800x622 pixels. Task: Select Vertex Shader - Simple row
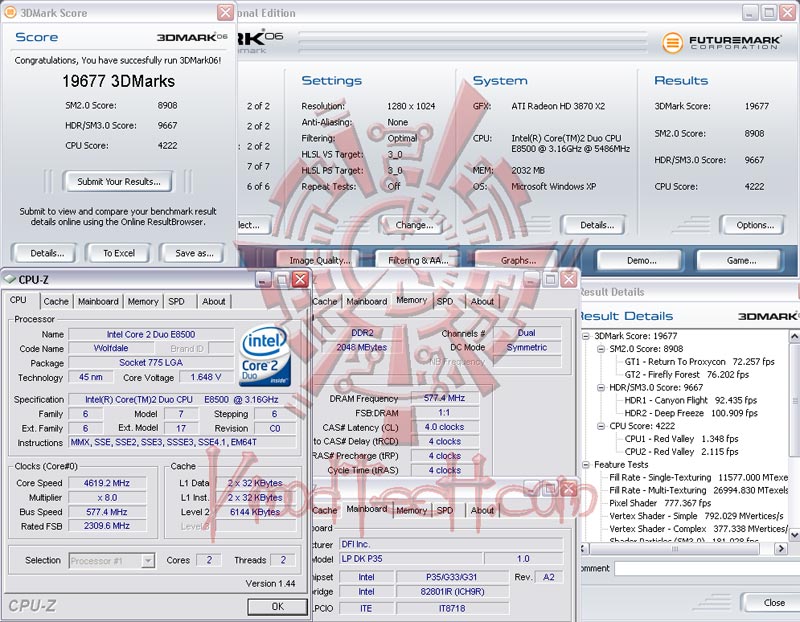(x=696, y=516)
